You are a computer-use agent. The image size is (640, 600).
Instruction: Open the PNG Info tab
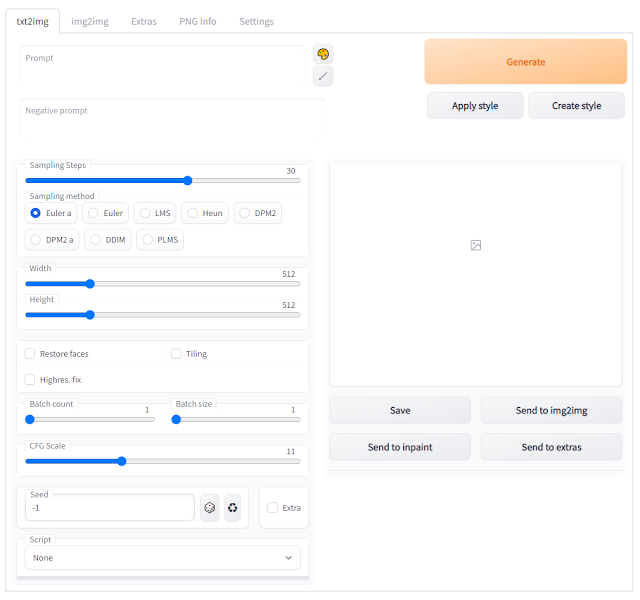198,22
